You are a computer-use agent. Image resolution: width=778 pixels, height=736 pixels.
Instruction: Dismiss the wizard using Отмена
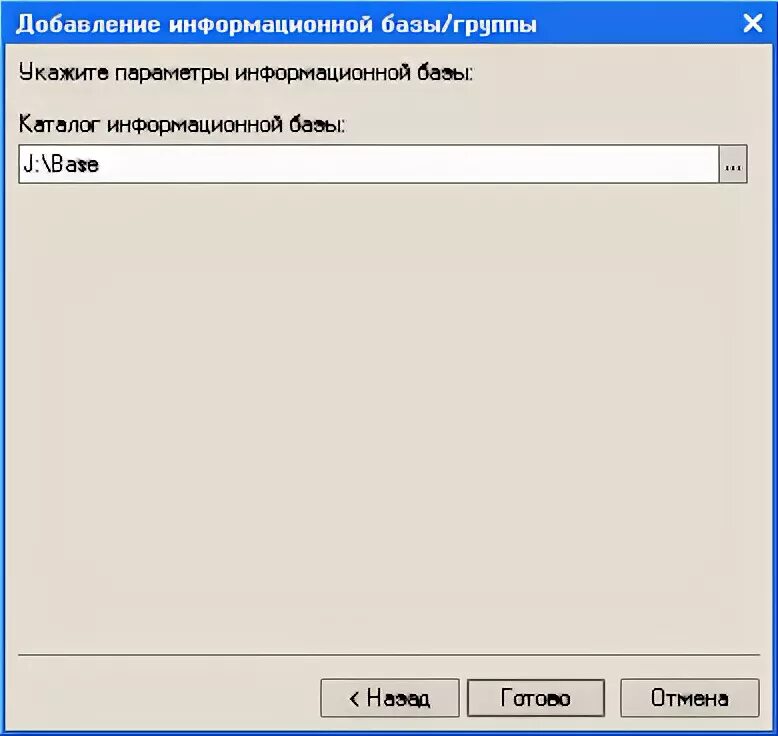[690, 698]
